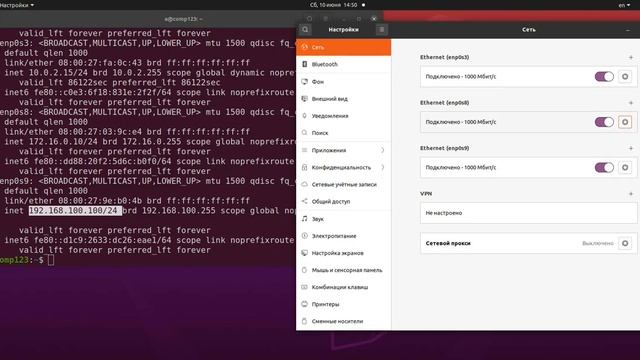Open the en keyboard layout dropdown
640x360 pixels.
(x=624, y=5)
